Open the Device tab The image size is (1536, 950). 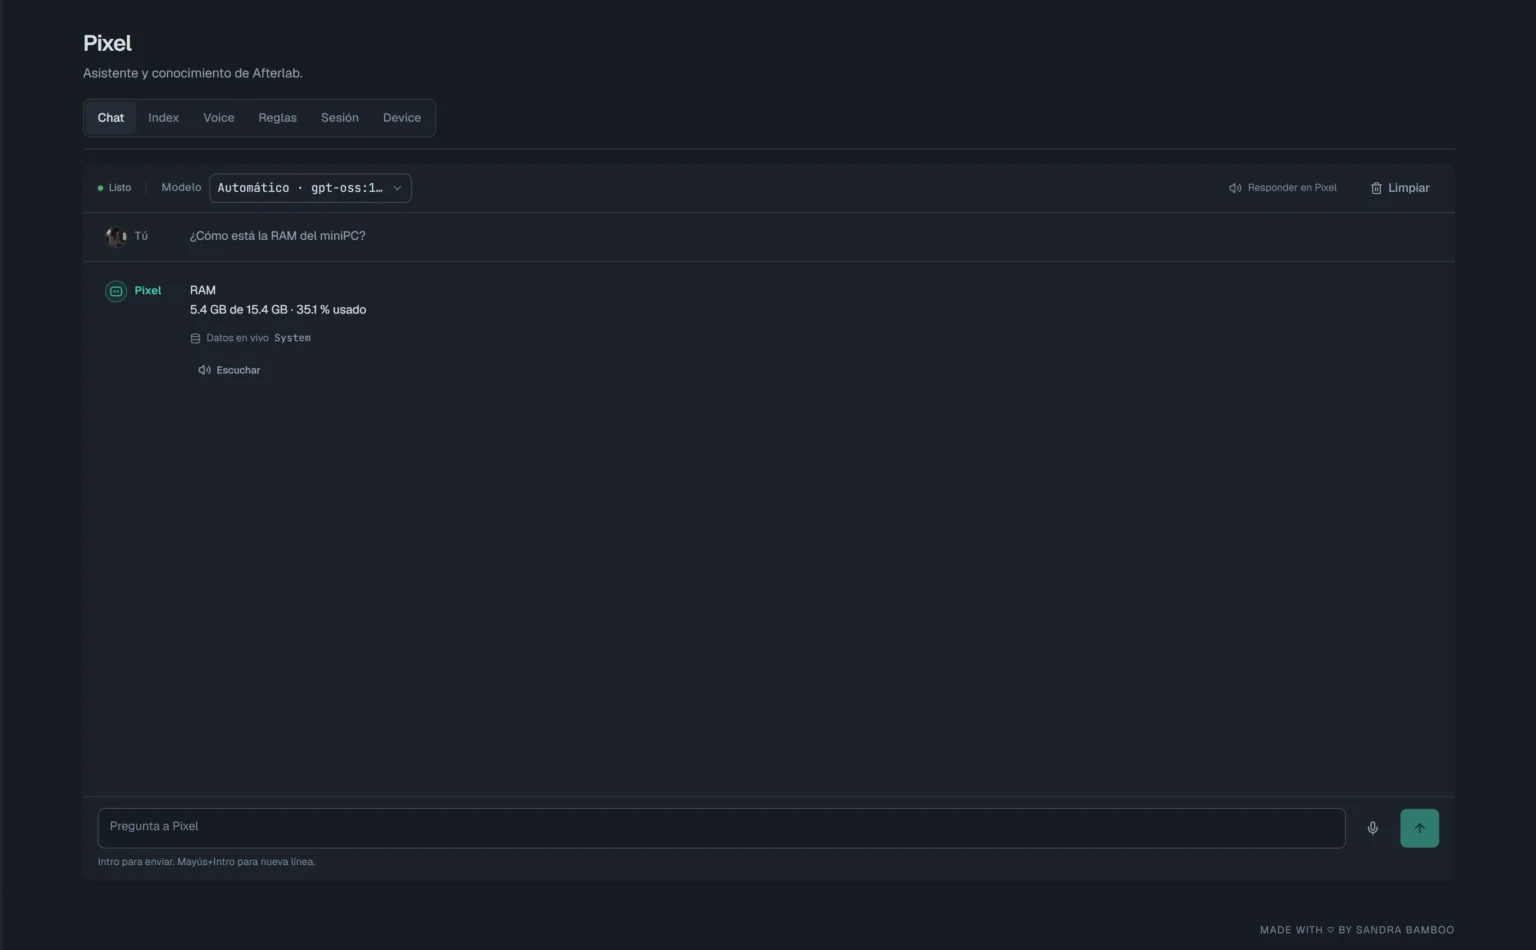402,118
